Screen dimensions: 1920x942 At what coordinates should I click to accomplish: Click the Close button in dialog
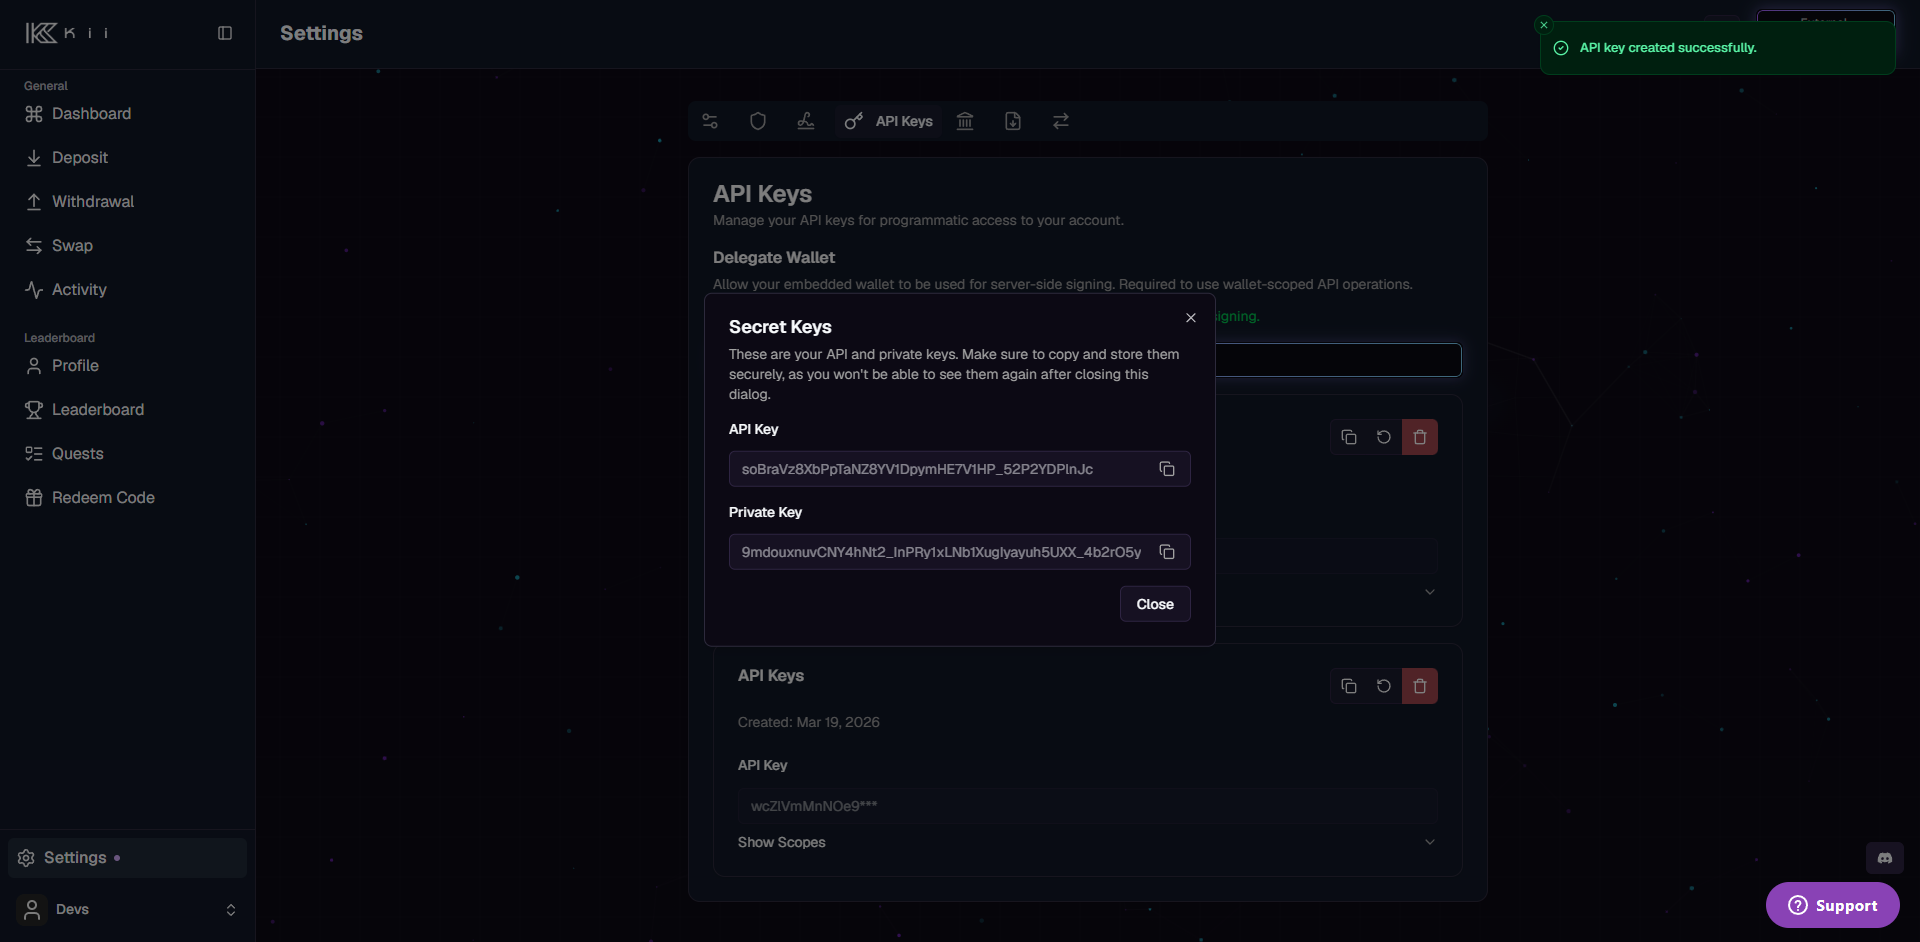point(1155,604)
